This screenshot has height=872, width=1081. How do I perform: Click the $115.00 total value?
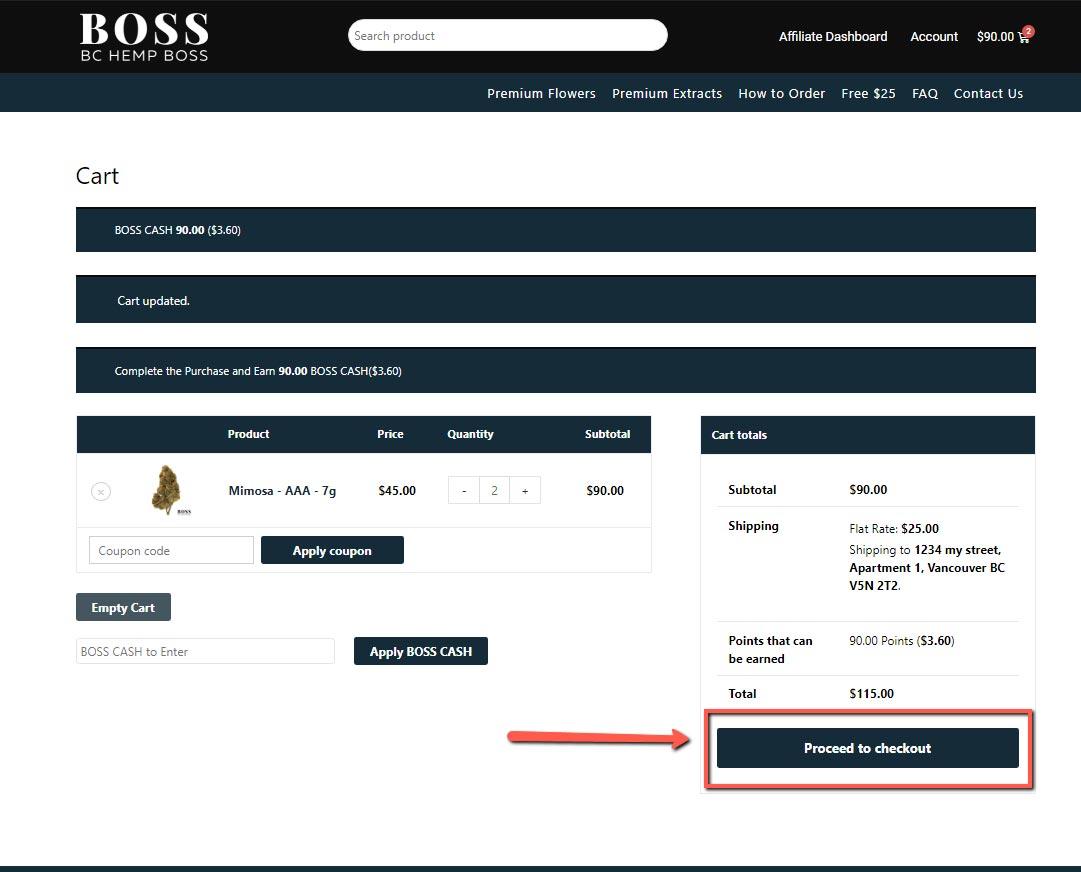click(871, 693)
